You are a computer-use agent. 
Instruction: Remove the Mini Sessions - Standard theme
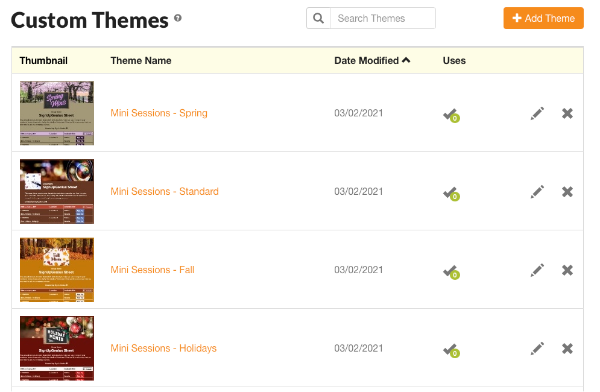click(567, 192)
